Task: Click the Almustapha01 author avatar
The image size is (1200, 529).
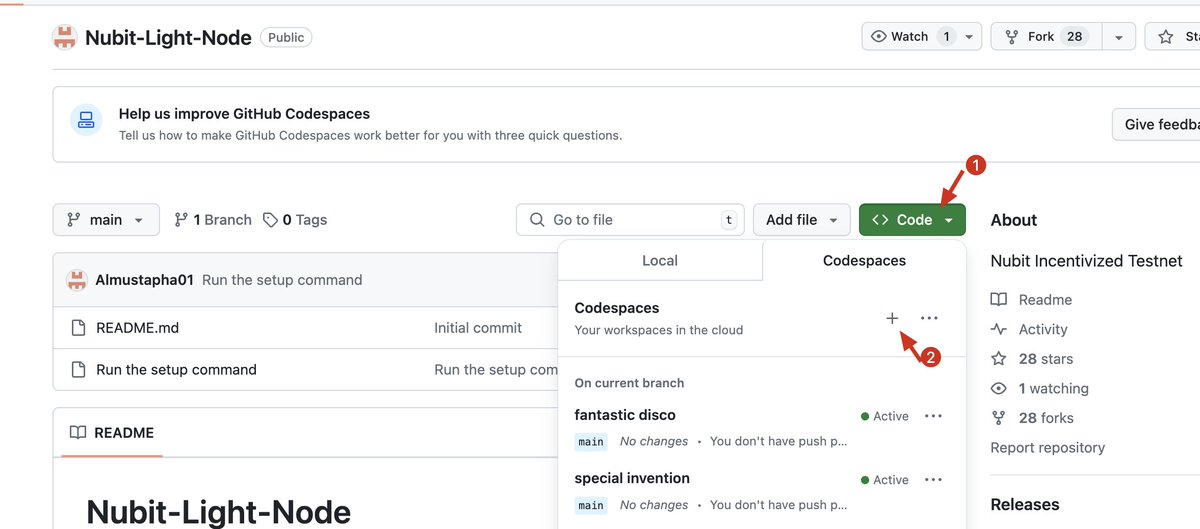Action: click(77, 280)
